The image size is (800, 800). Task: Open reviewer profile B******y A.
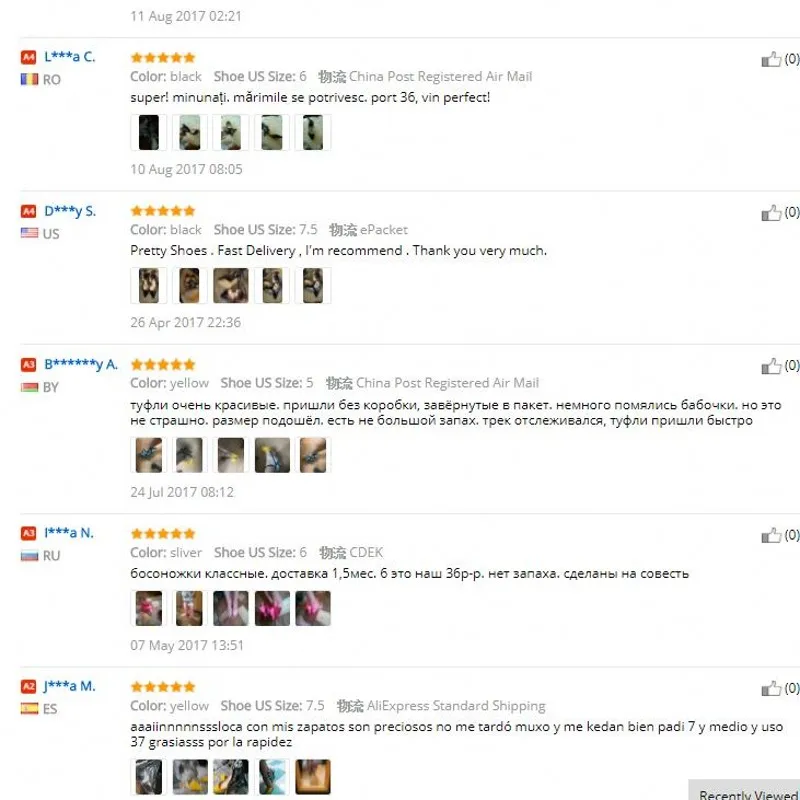81,364
